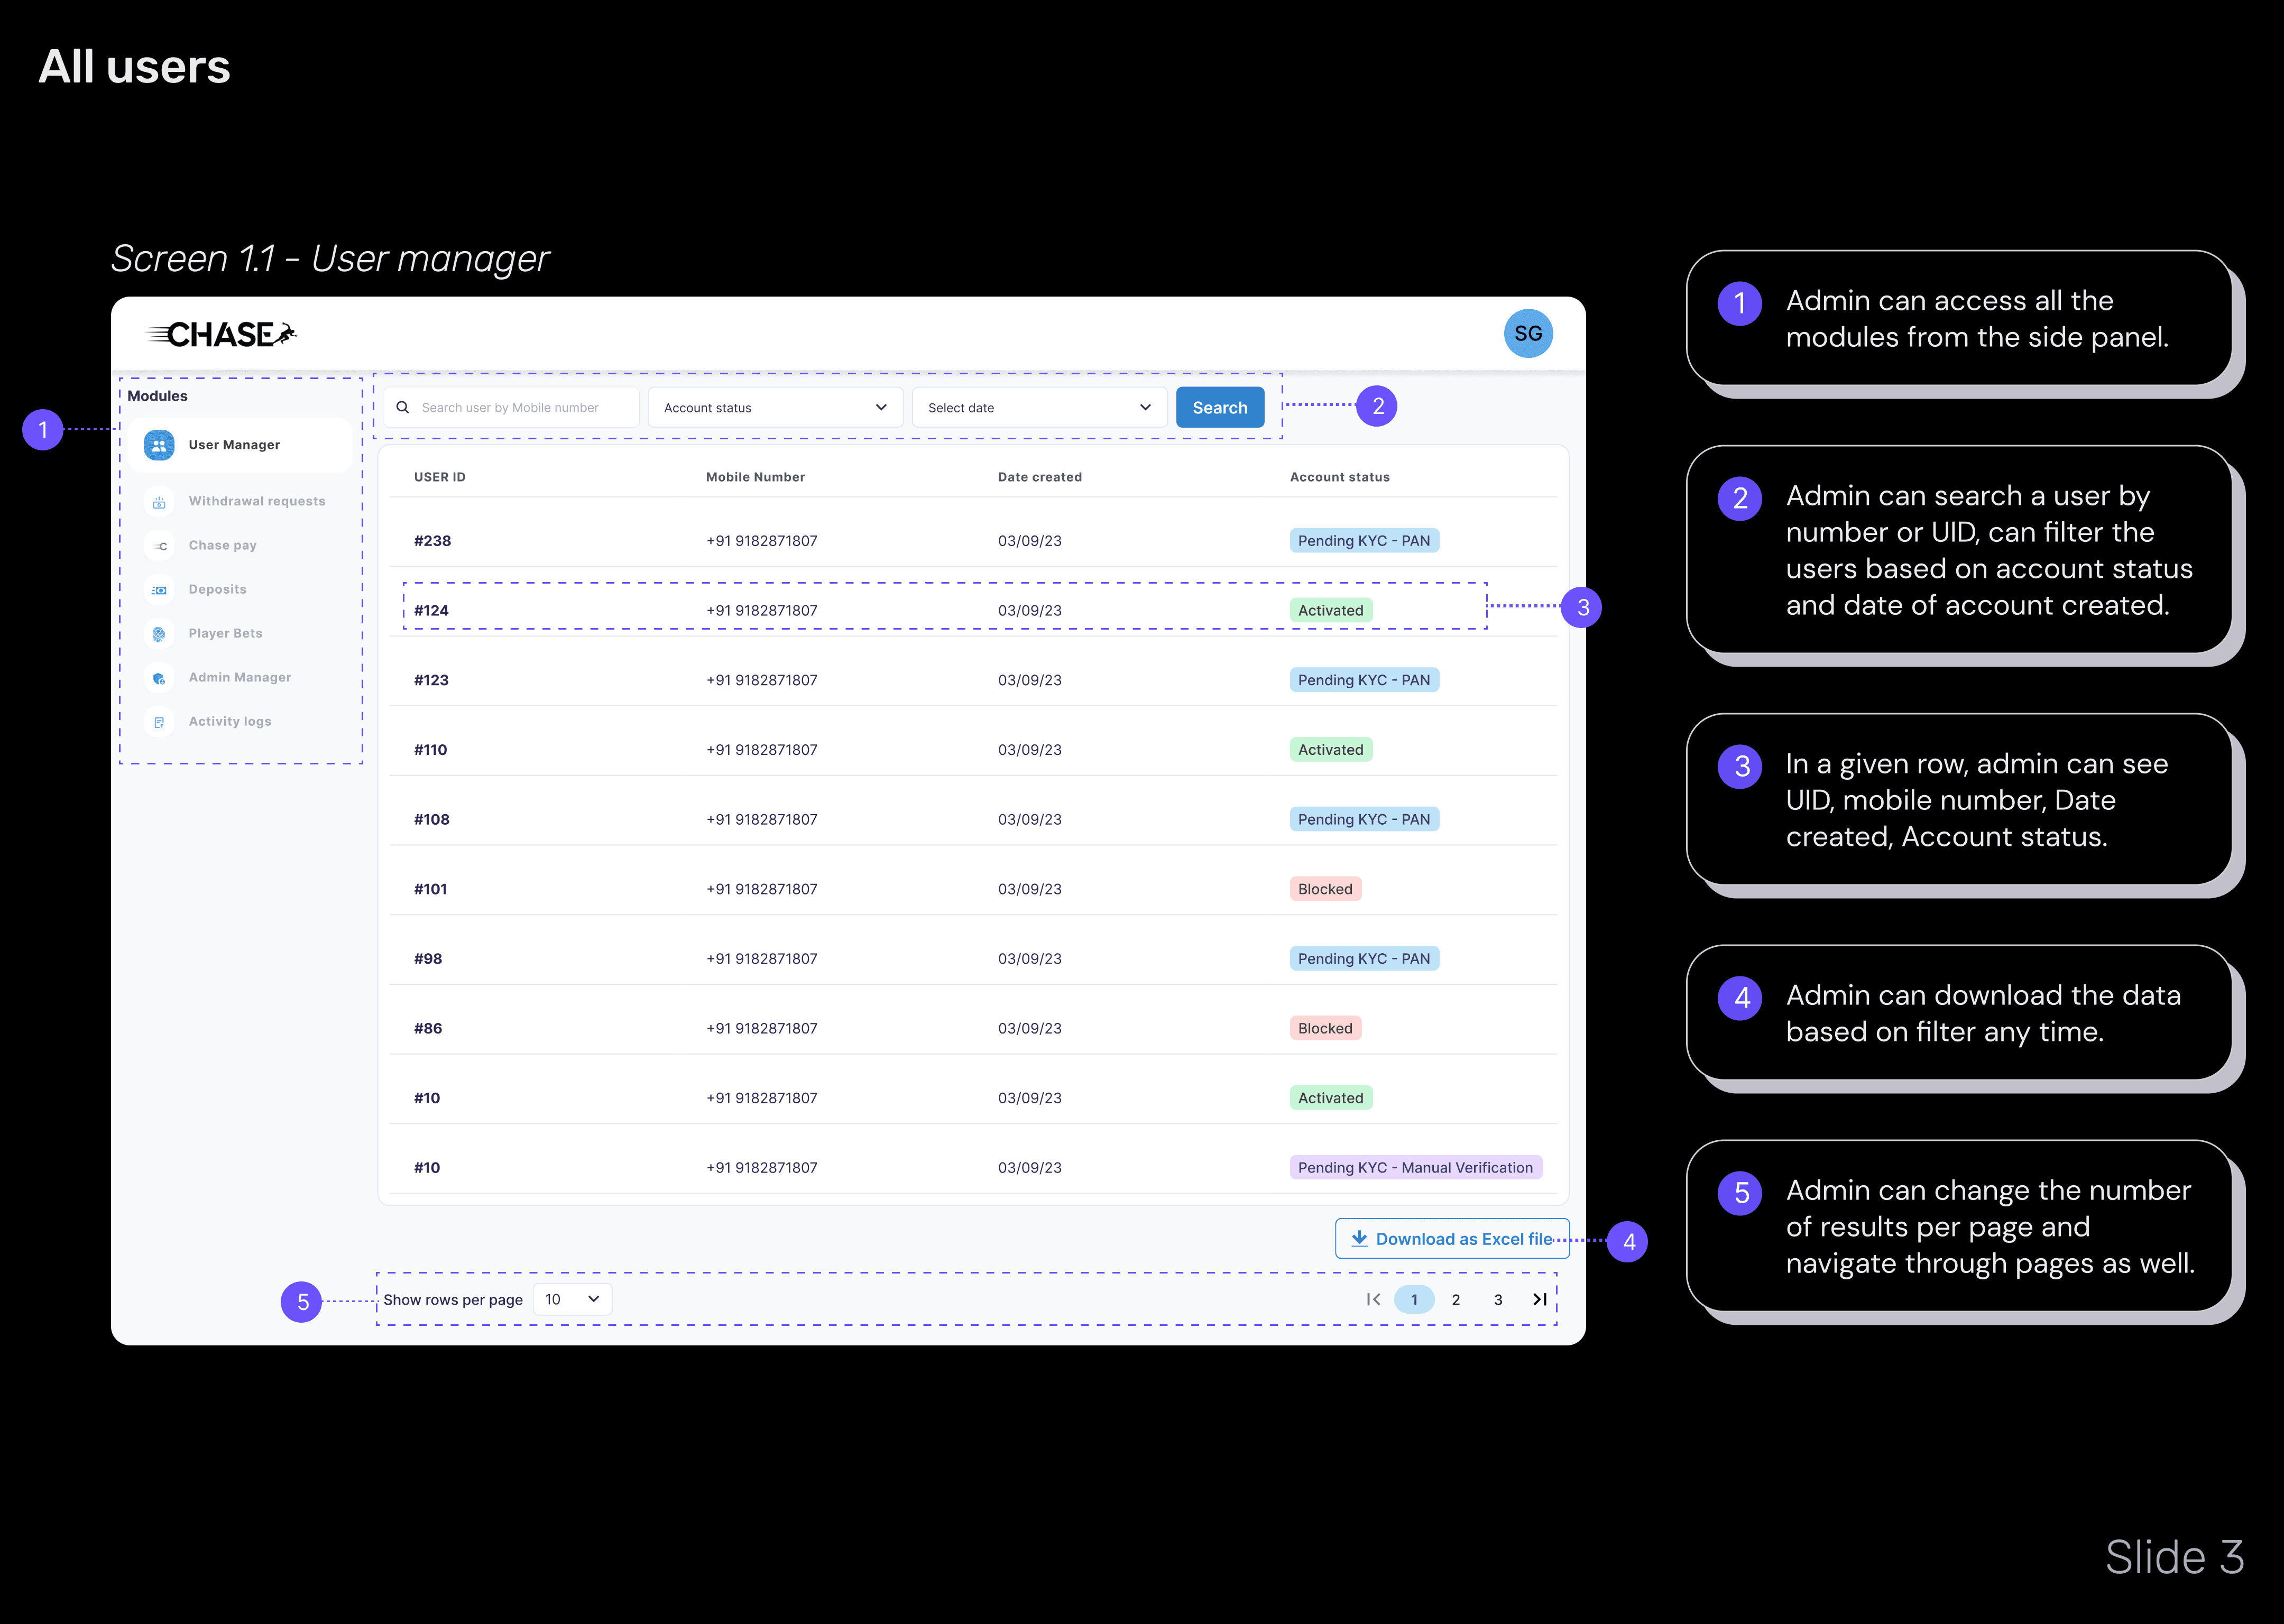
Task: Focus the mobile number search field
Action: pos(511,408)
